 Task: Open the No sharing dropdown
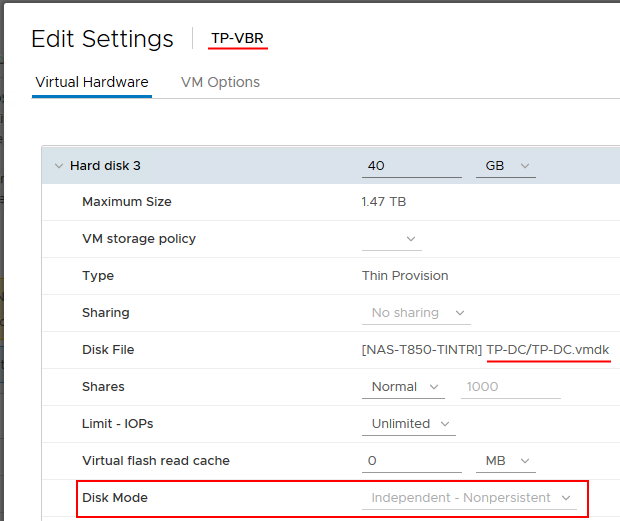(x=415, y=313)
